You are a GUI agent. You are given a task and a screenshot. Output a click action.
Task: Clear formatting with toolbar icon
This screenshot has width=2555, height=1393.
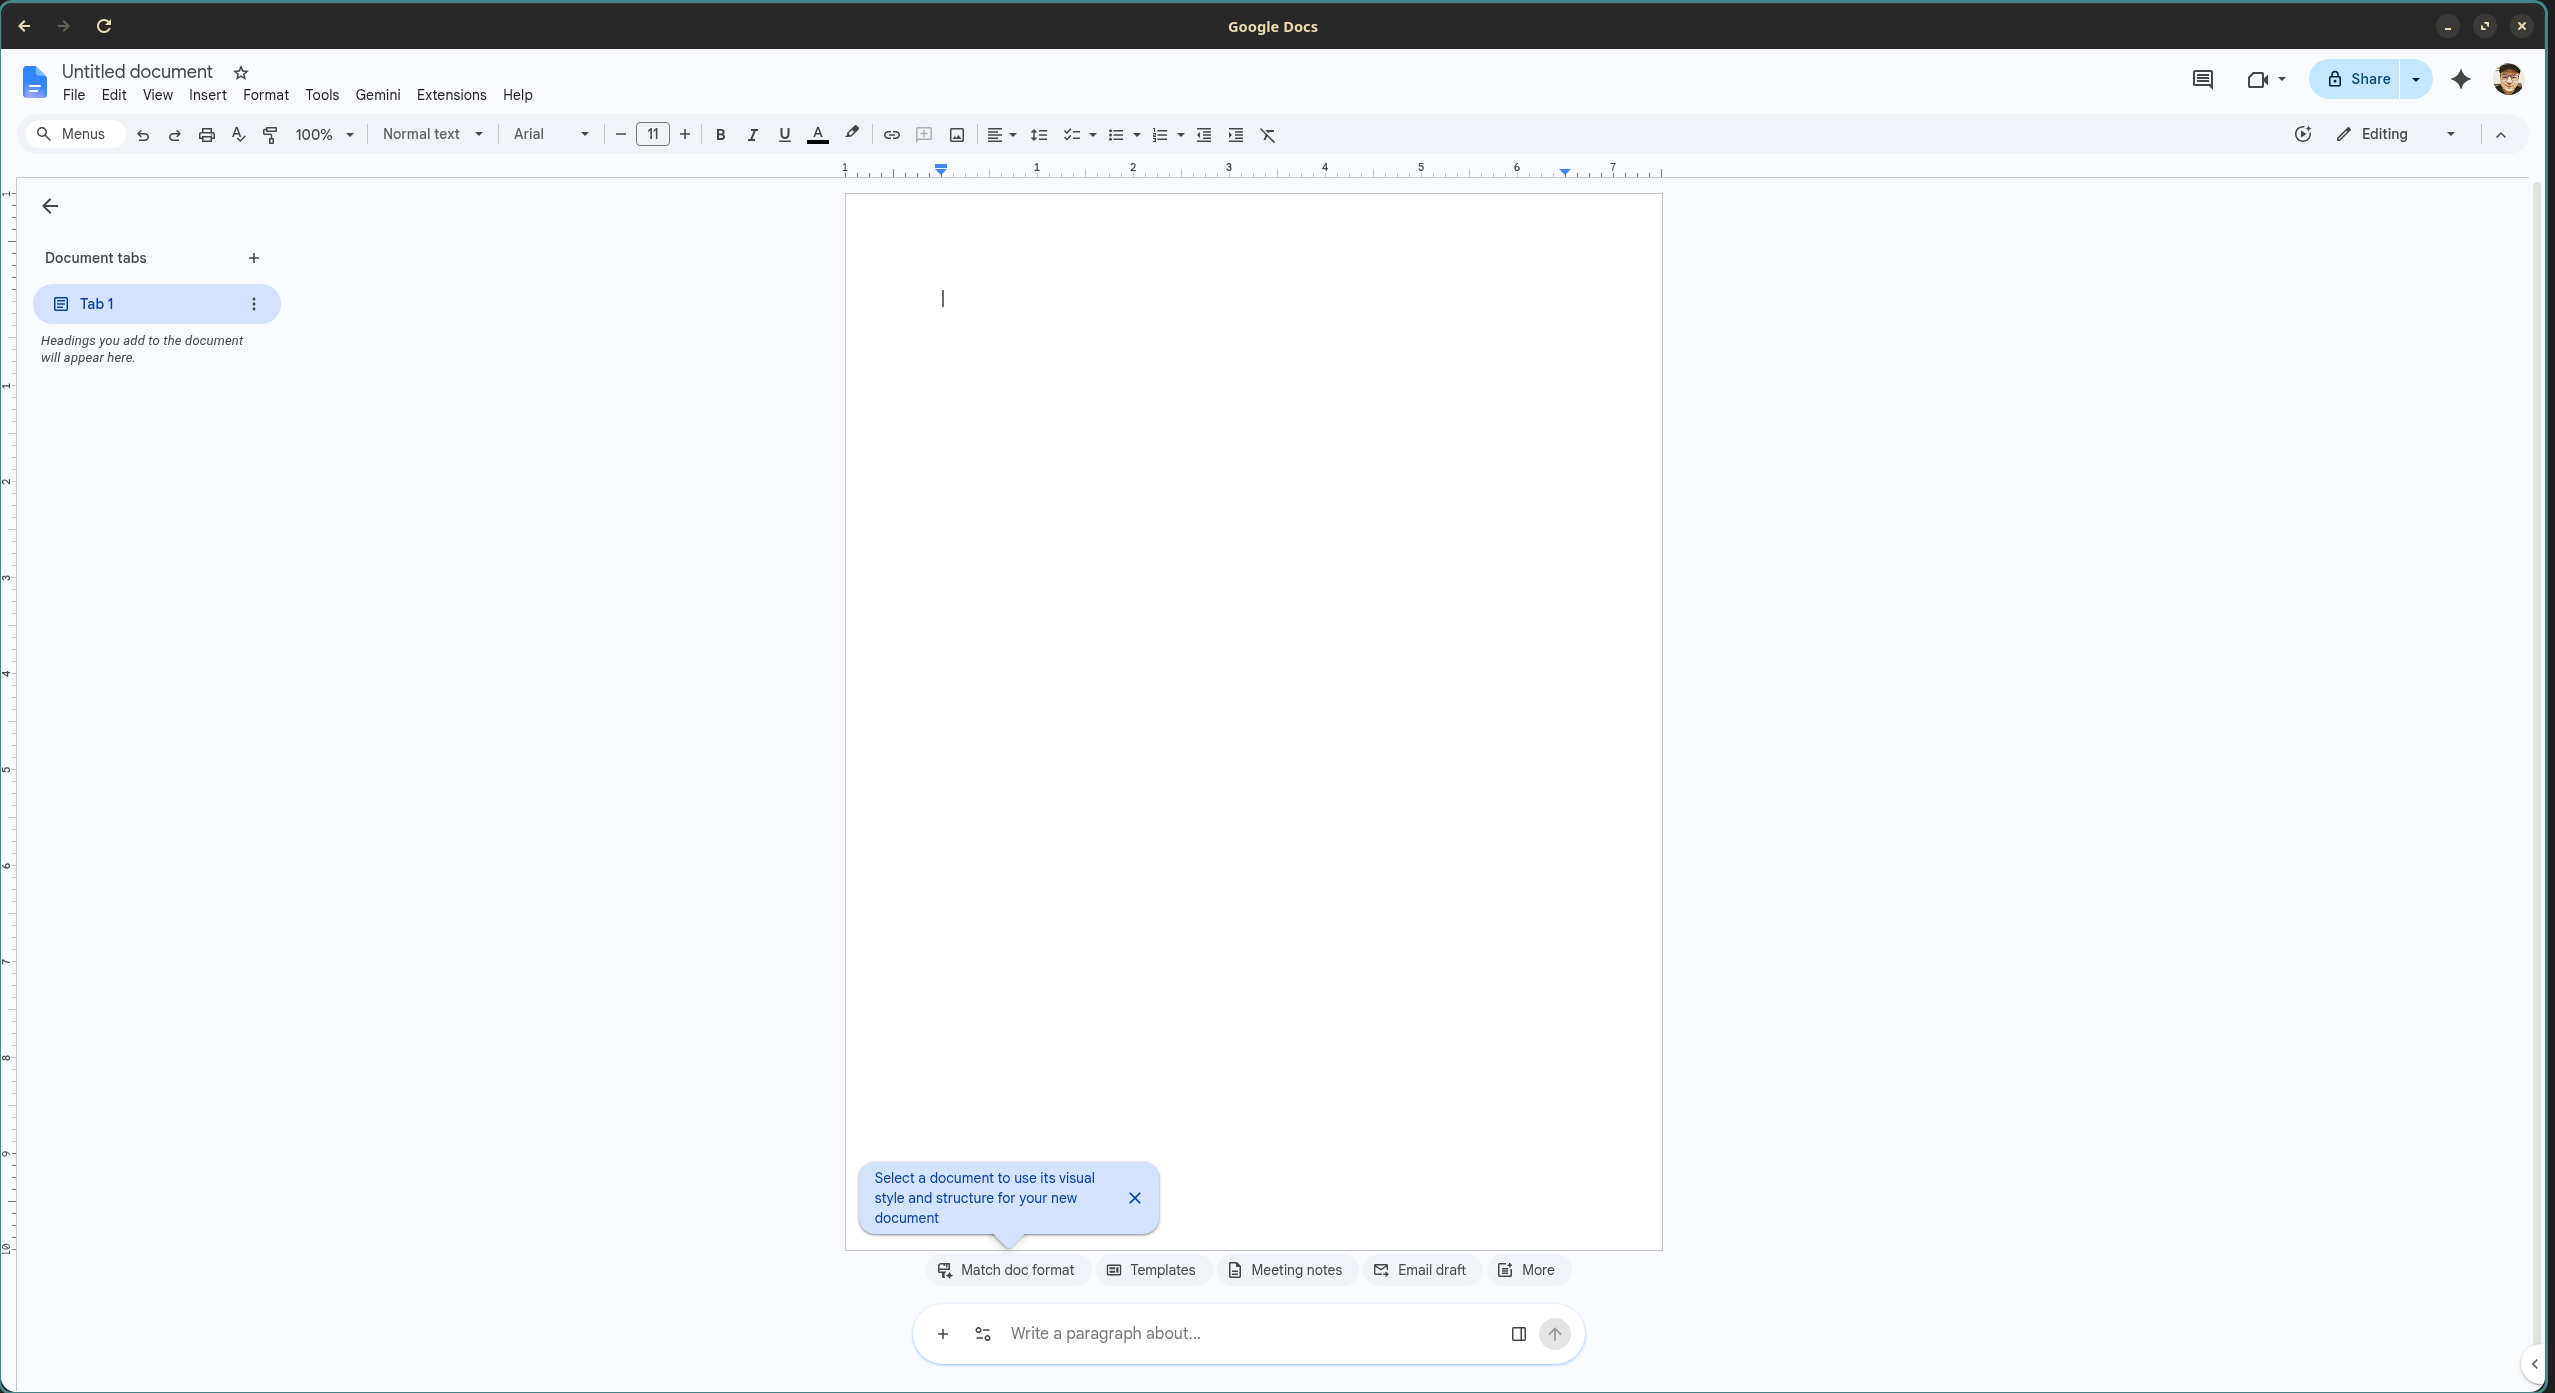[x=1268, y=135]
